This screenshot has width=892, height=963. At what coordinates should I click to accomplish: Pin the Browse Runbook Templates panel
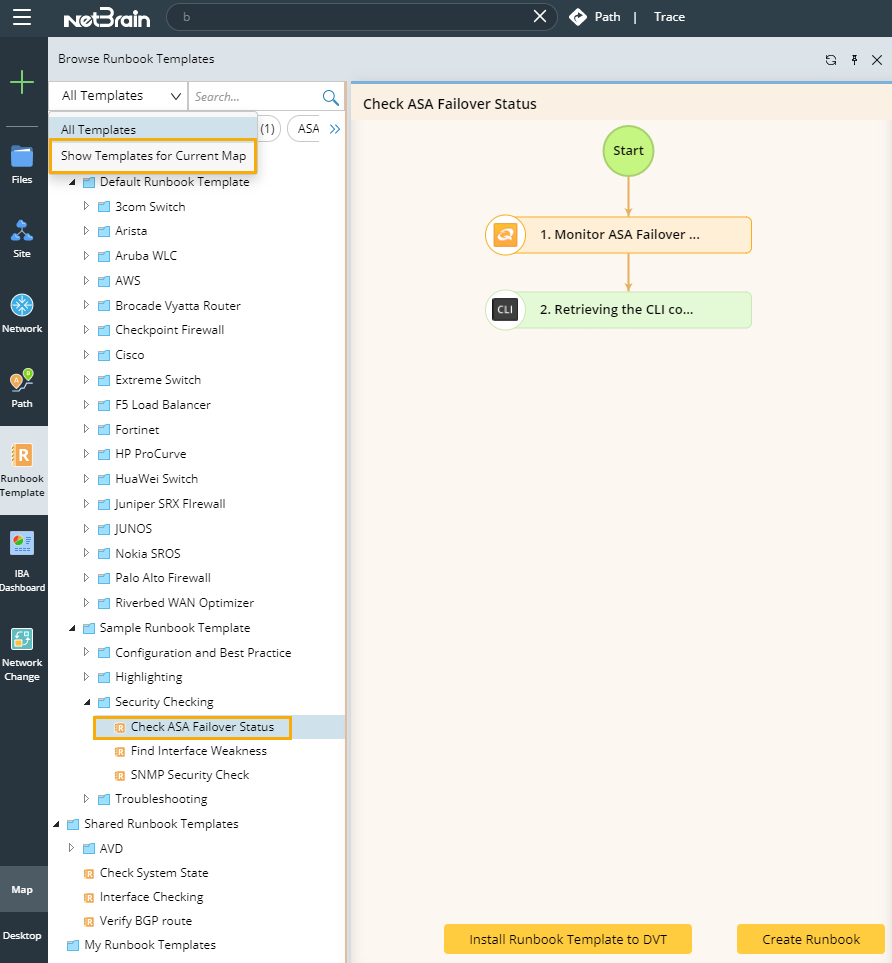click(x=854, y=60)
